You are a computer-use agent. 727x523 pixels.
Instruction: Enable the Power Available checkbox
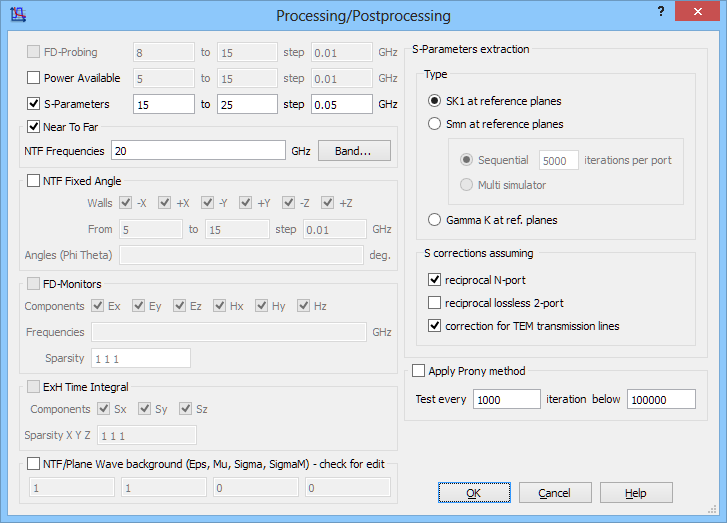tap(33, 77)
